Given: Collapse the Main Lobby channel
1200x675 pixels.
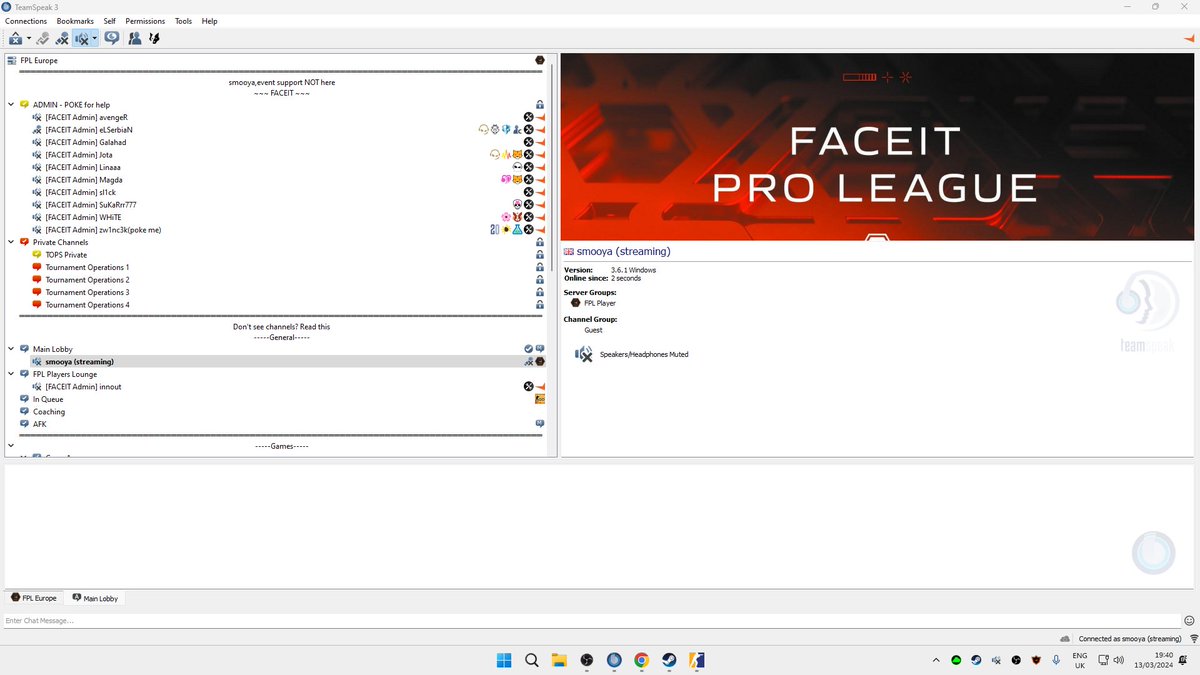Looking at the screenshot, I should pos(12,349).
